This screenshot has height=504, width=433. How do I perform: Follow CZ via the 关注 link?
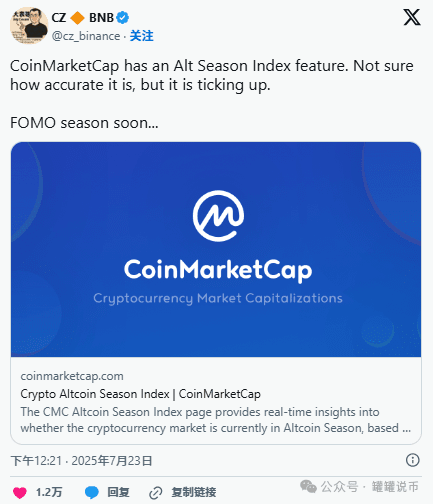(141, 36)
